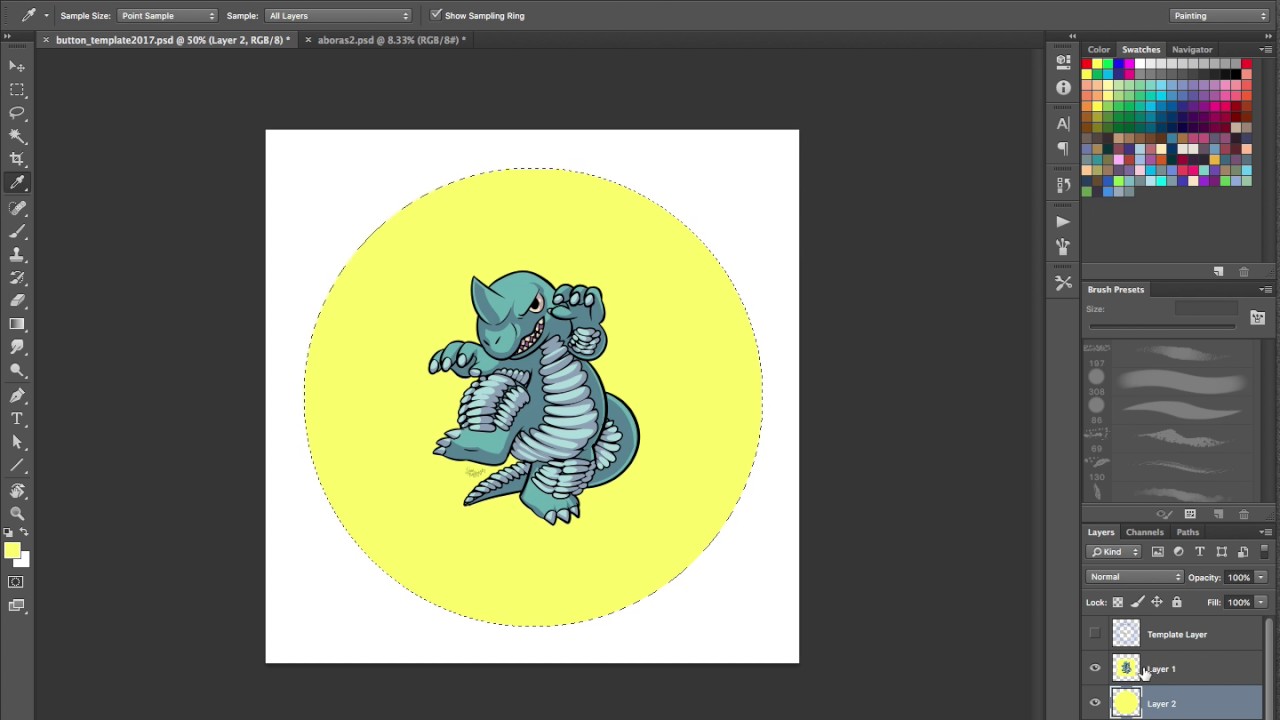Swap foreground and background colors

click(x=25, y=532)
